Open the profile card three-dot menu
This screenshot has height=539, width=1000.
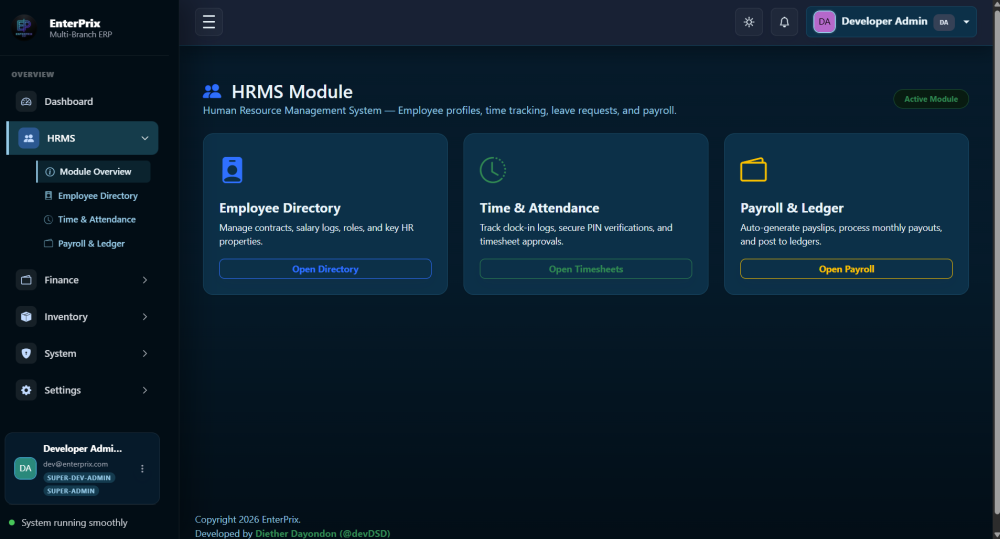click(142, 468)
